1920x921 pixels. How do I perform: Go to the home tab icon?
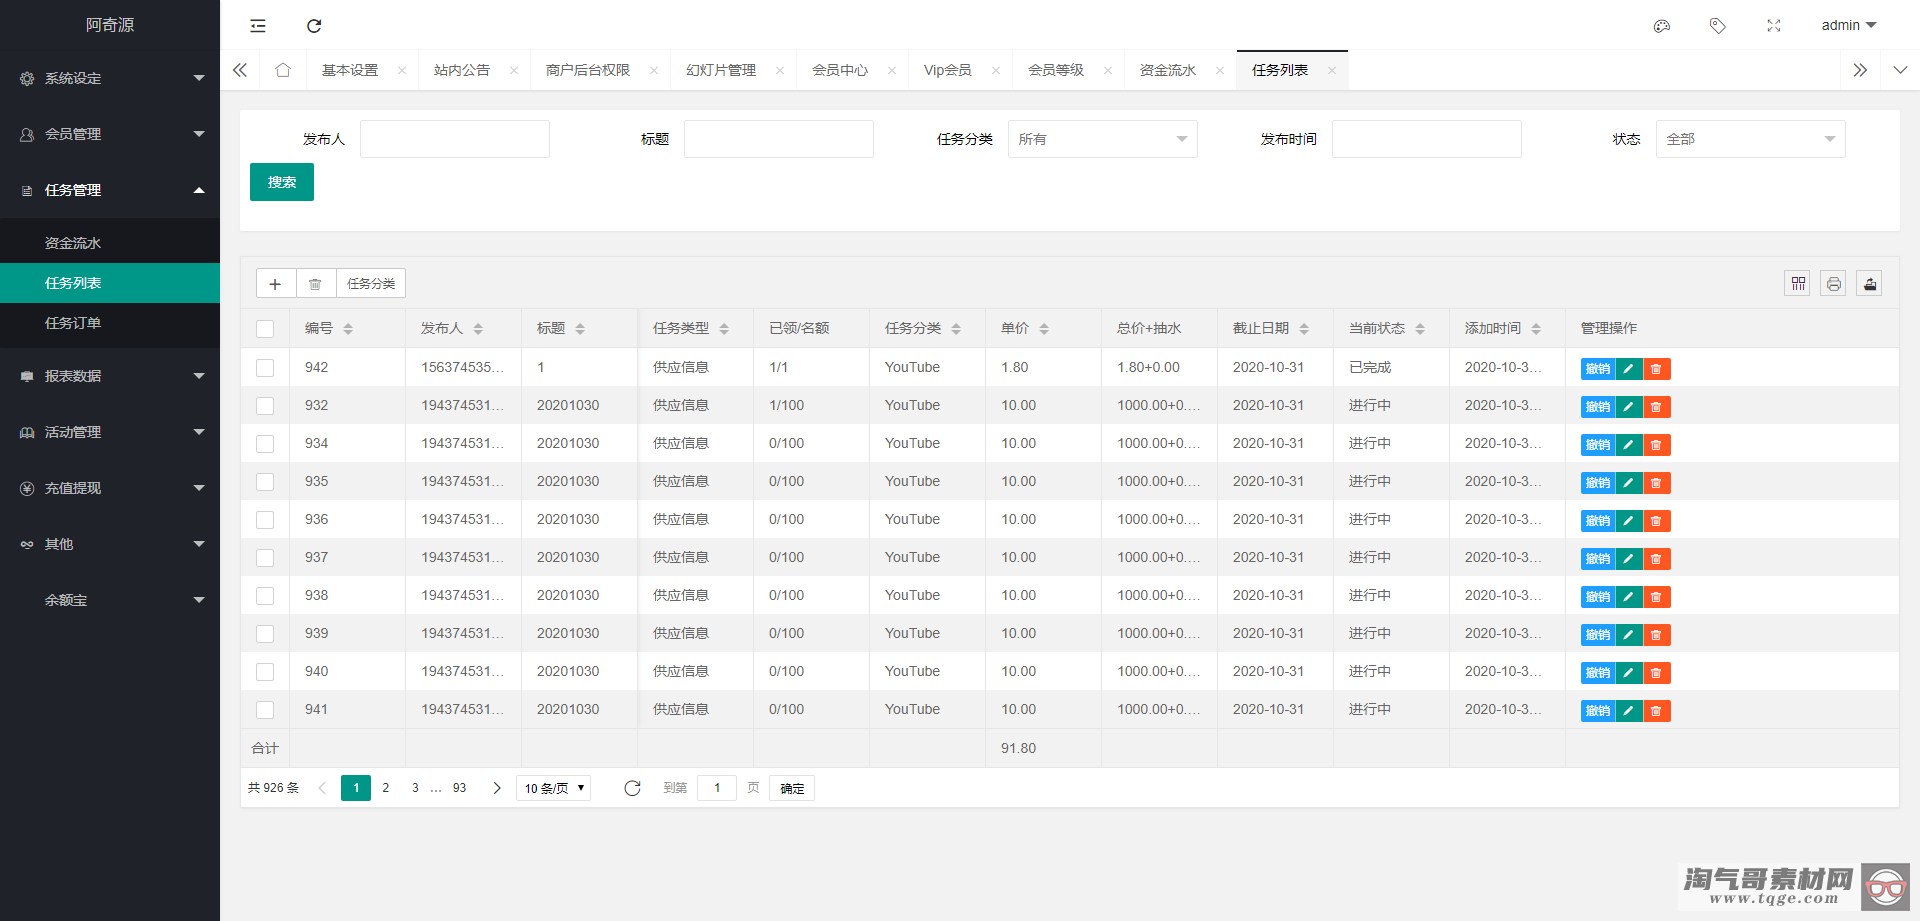coord(283,70)
